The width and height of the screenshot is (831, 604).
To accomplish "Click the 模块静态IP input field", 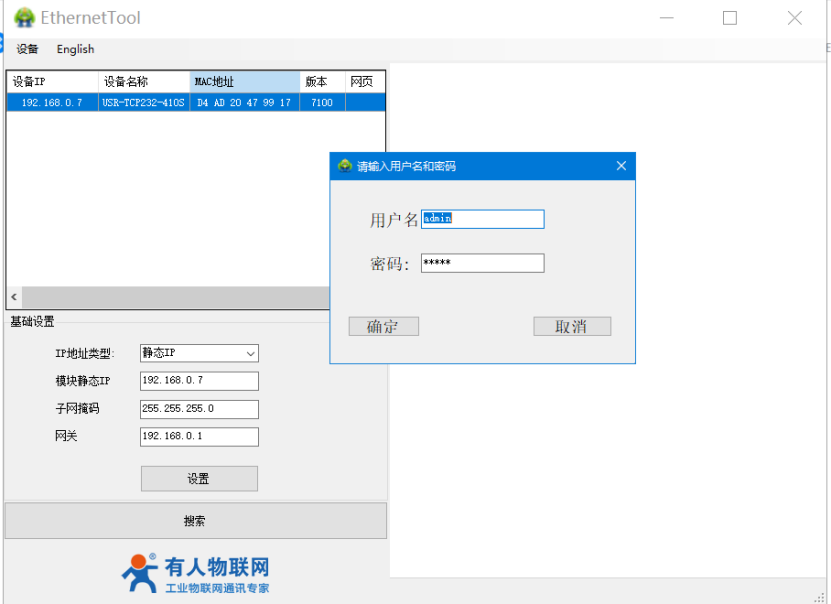I will 199,381.
